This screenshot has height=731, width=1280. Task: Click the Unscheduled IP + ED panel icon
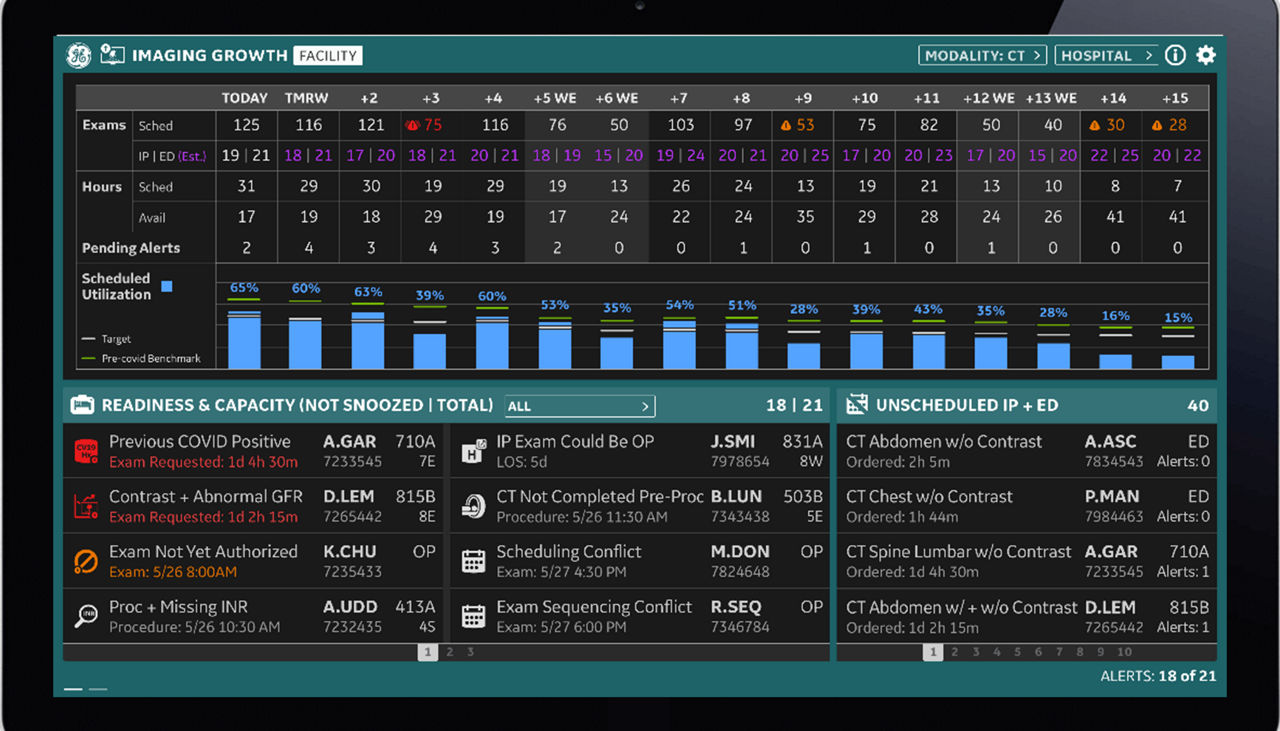pyautogui.click(x=857, y=405)
